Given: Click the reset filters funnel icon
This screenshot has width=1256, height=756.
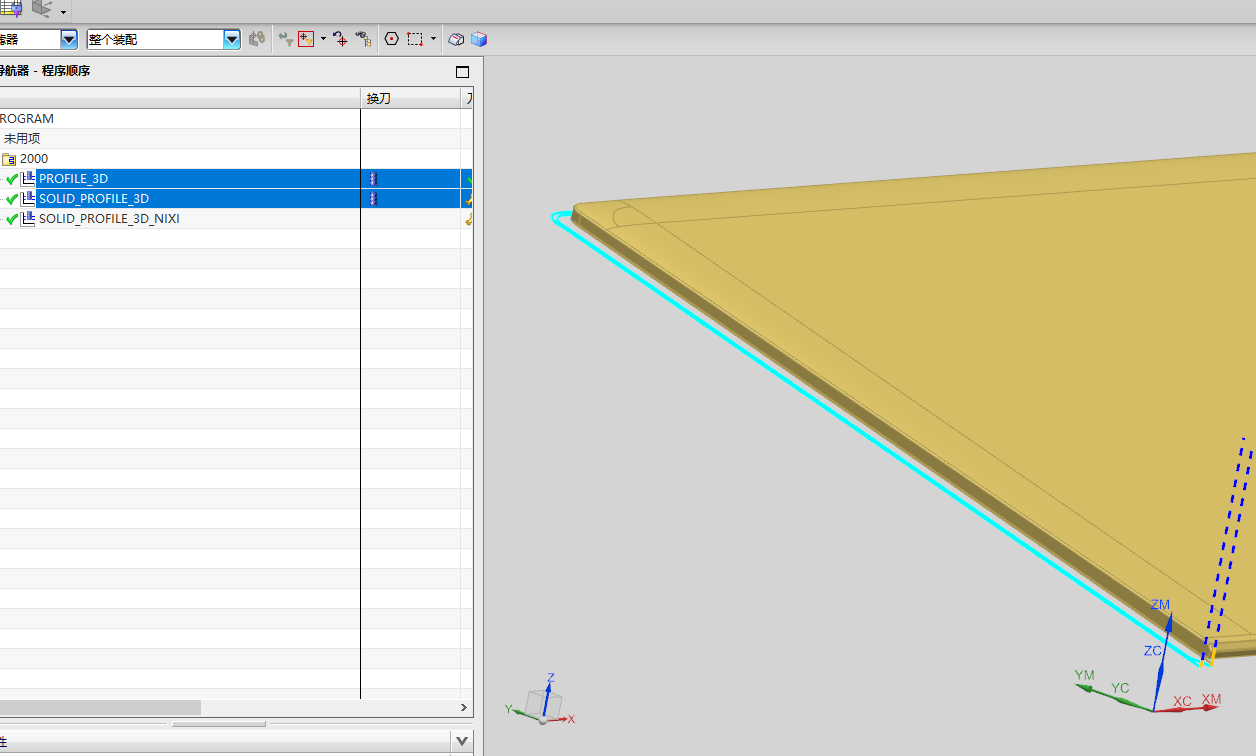Looking at the screenshot, I should click(x=286, y=39).
